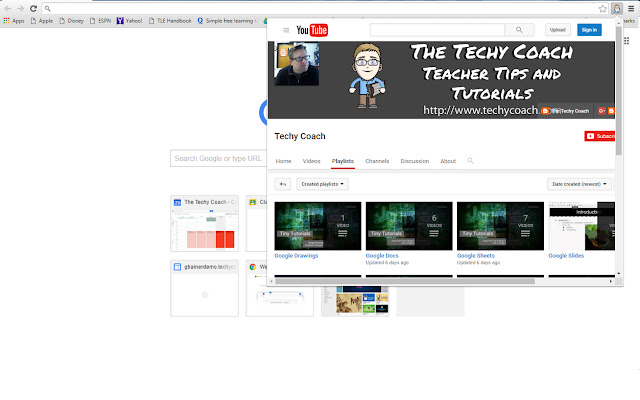
Task: Click the popup horizontal scrollbar
Action: [x=405, y=281]
